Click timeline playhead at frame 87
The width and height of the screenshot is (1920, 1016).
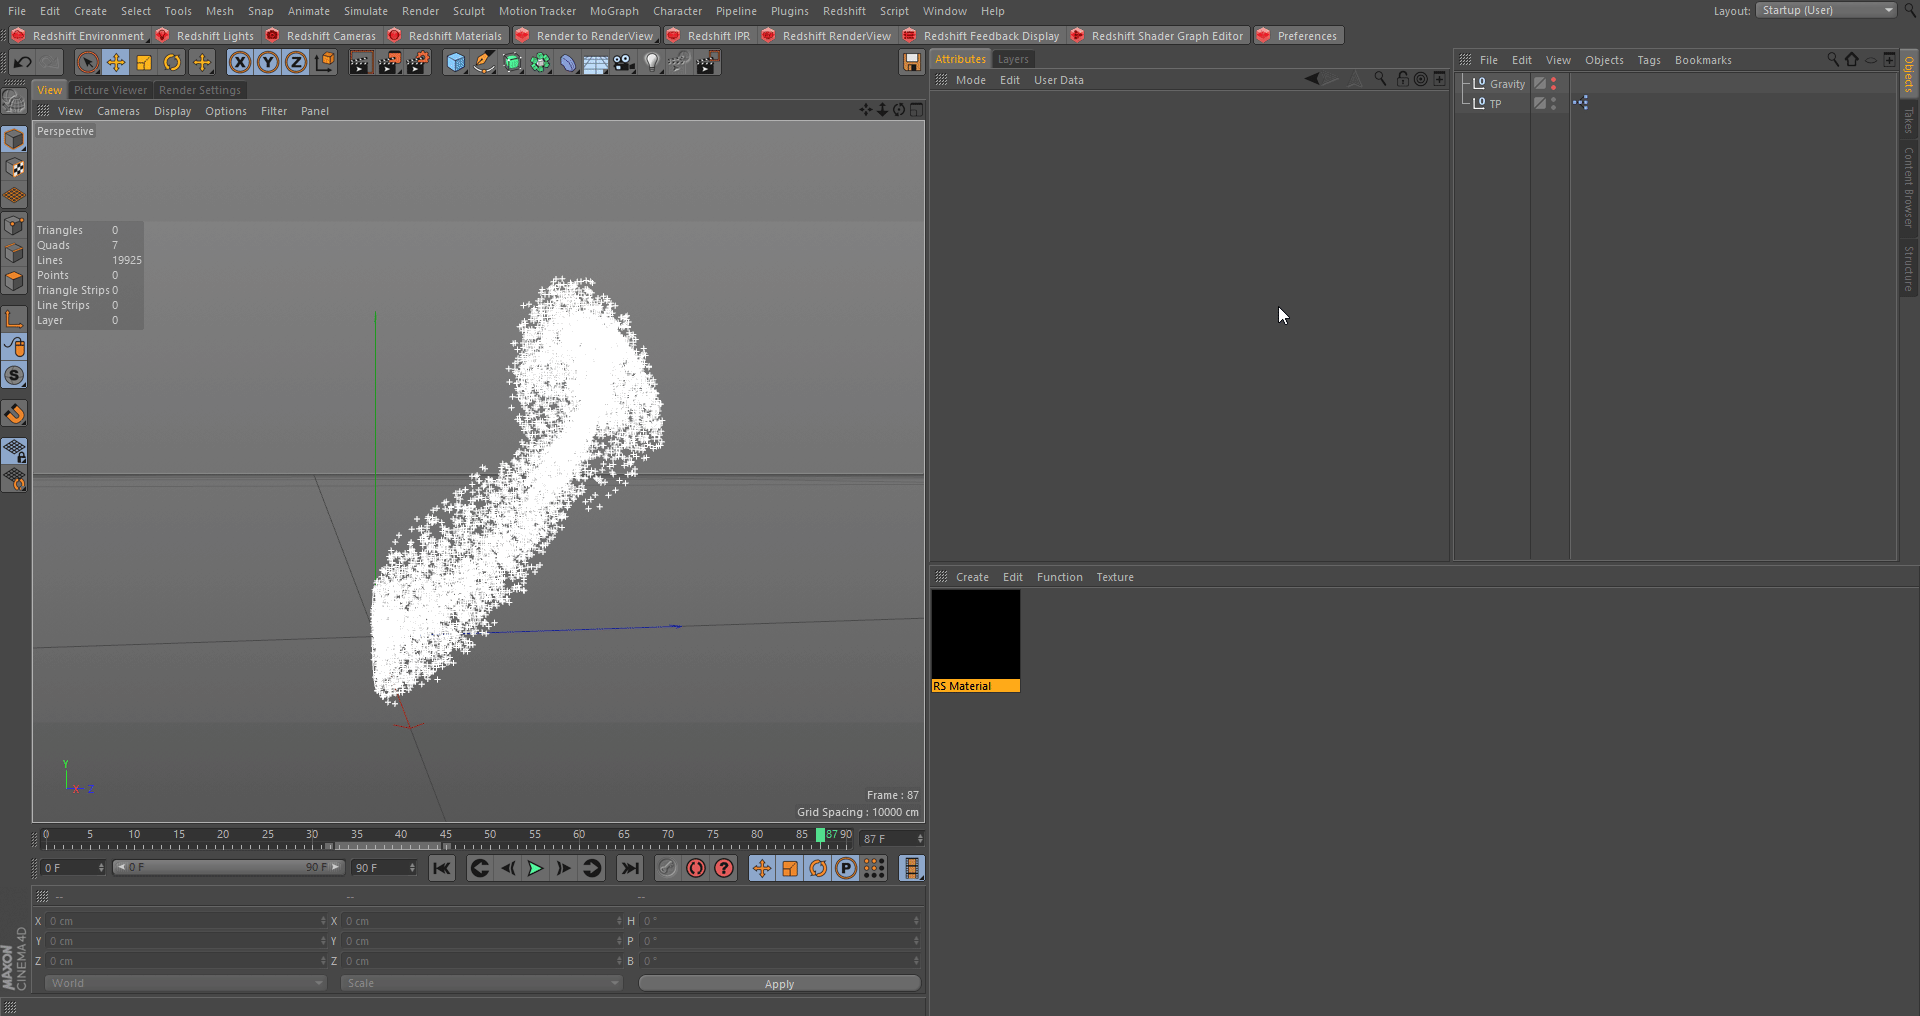820,836
